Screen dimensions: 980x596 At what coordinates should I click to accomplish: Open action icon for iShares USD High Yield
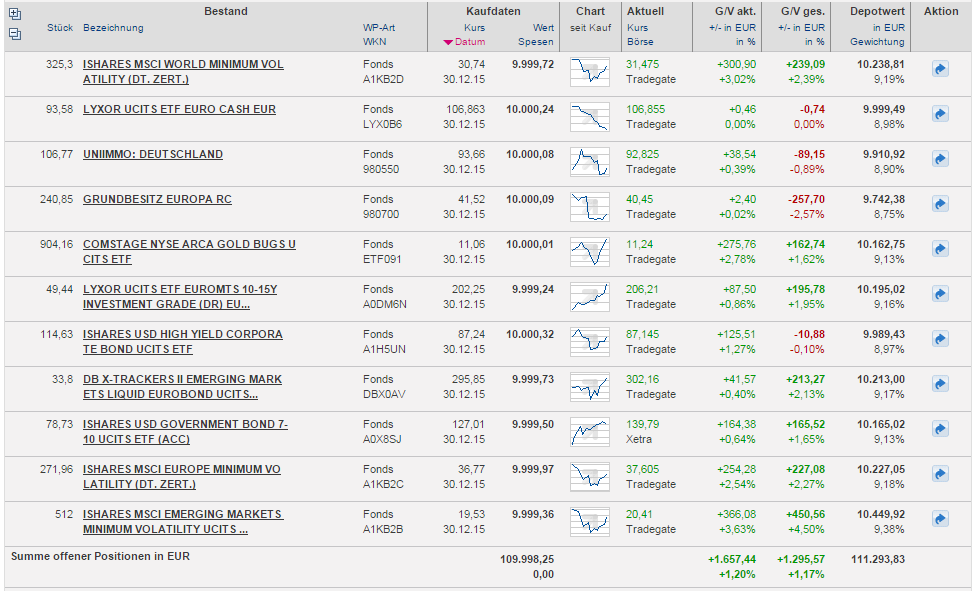click(940, 340)
